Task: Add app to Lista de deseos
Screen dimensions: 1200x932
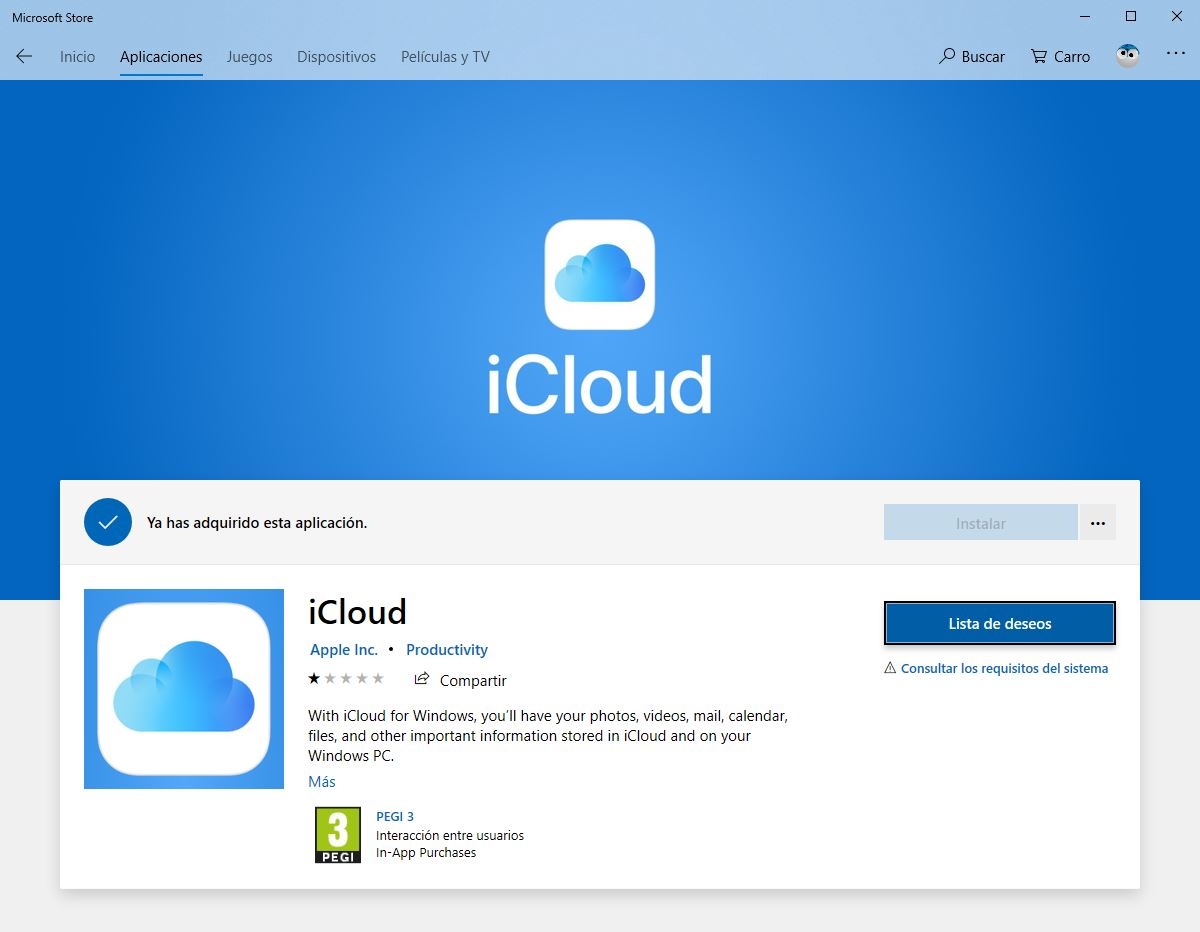Action: pyautogui.click(x=1000, y=623)
